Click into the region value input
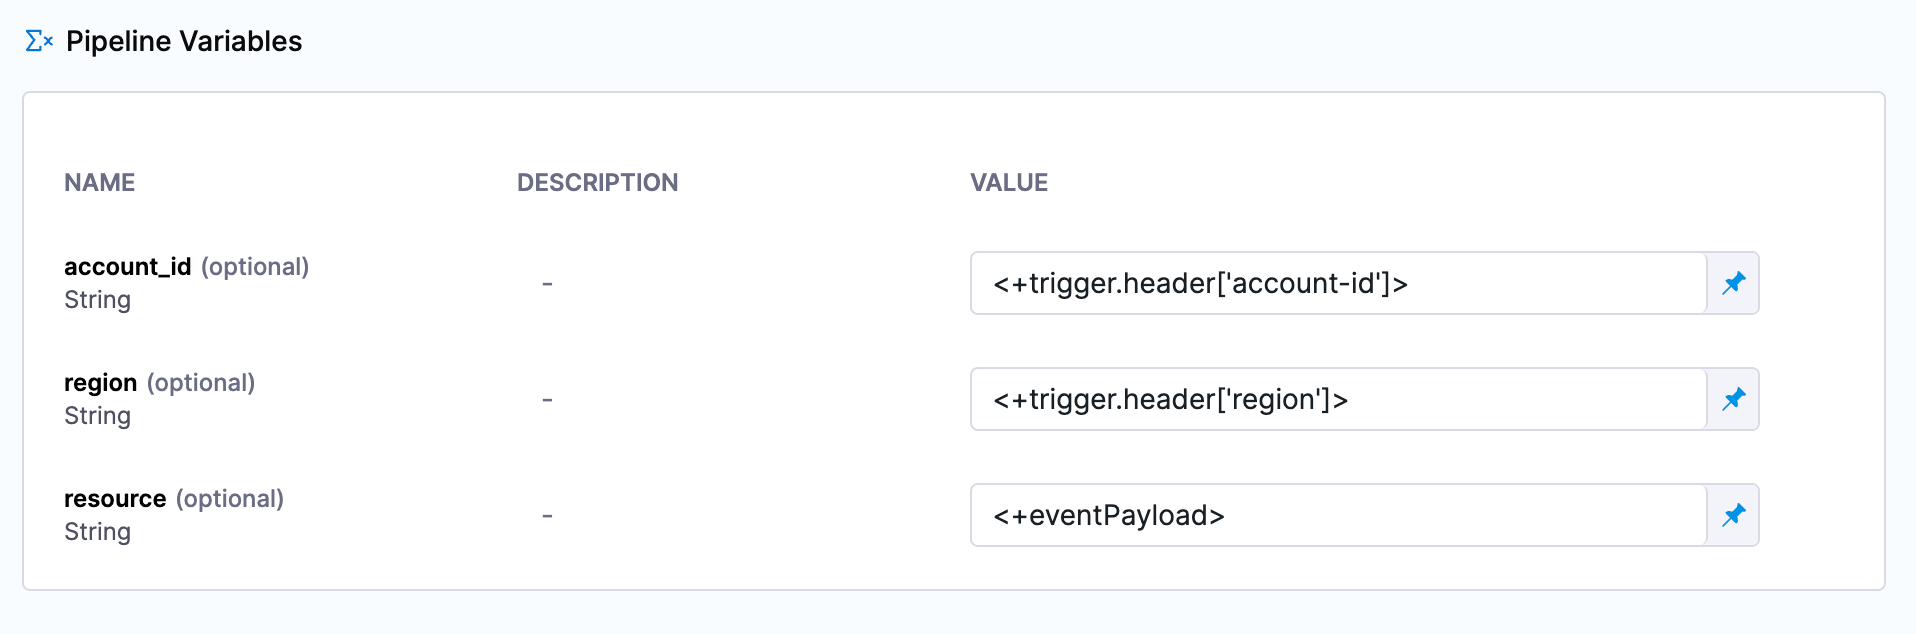Image resolution: width=1916 pixels, height=634 pixels. 1337,399
